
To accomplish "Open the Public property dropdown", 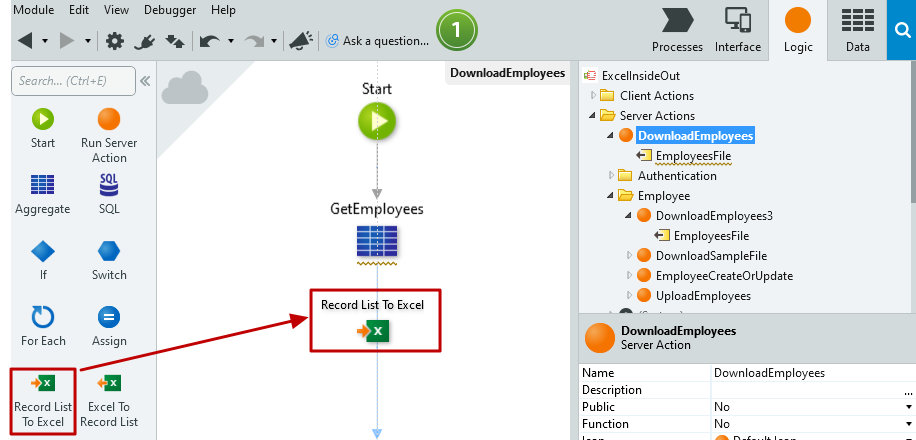I will 909,407.
